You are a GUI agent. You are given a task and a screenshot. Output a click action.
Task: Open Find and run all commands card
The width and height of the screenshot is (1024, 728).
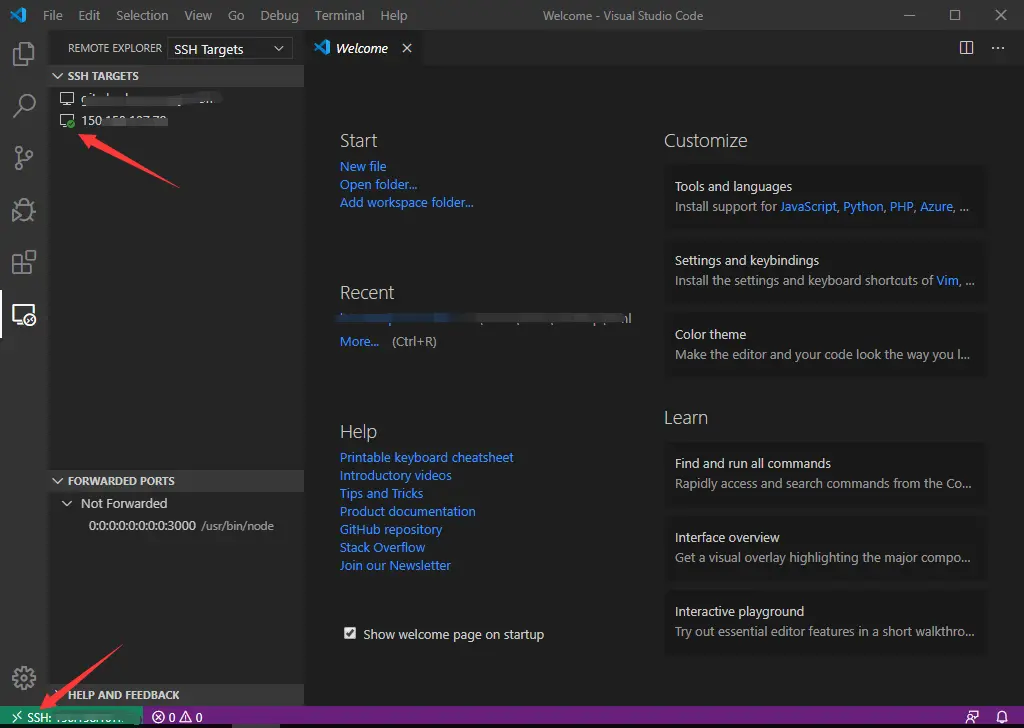825,473
